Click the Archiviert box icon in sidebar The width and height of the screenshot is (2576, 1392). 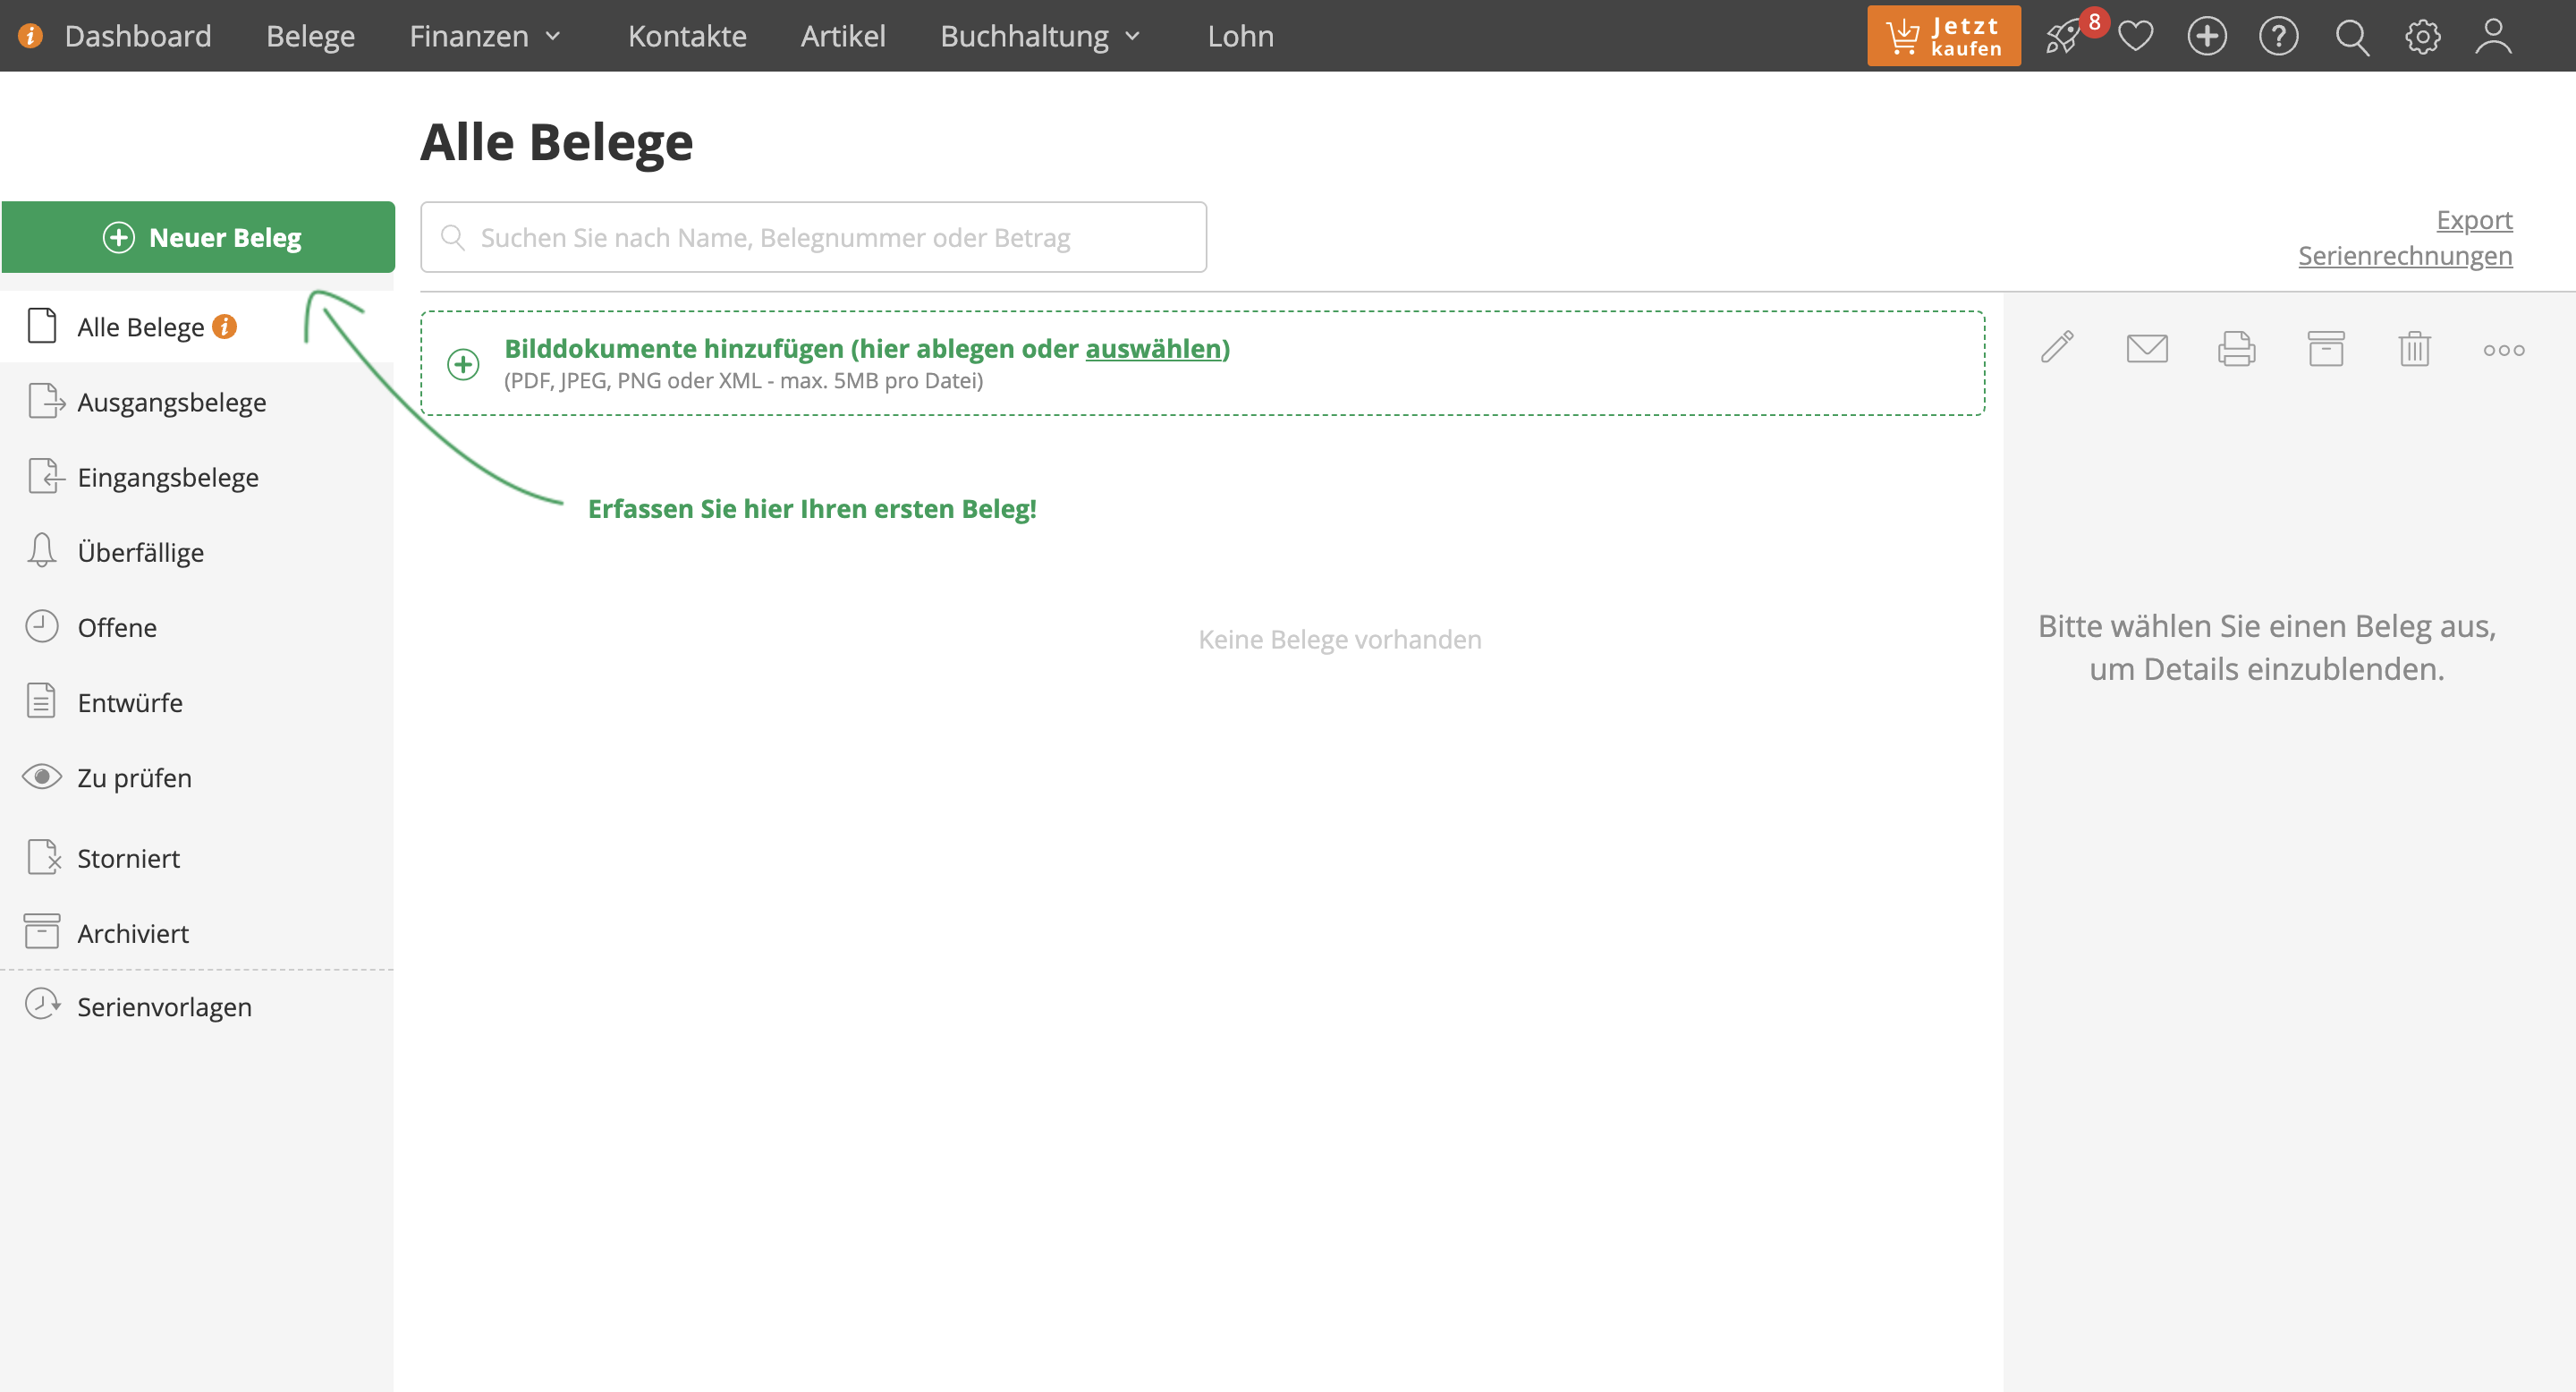(x=41, y=931)
